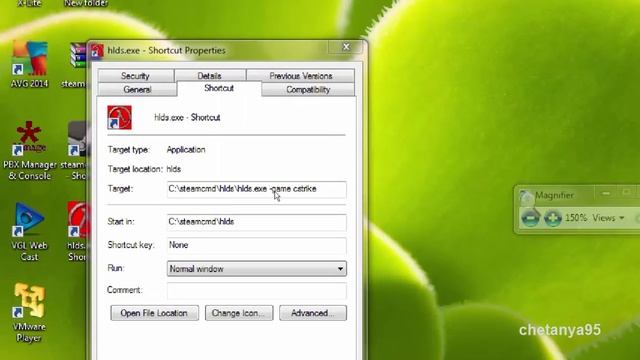Click the hlds.exe shortcut icon in dialog
640x360 pixels.
(119, 118)
